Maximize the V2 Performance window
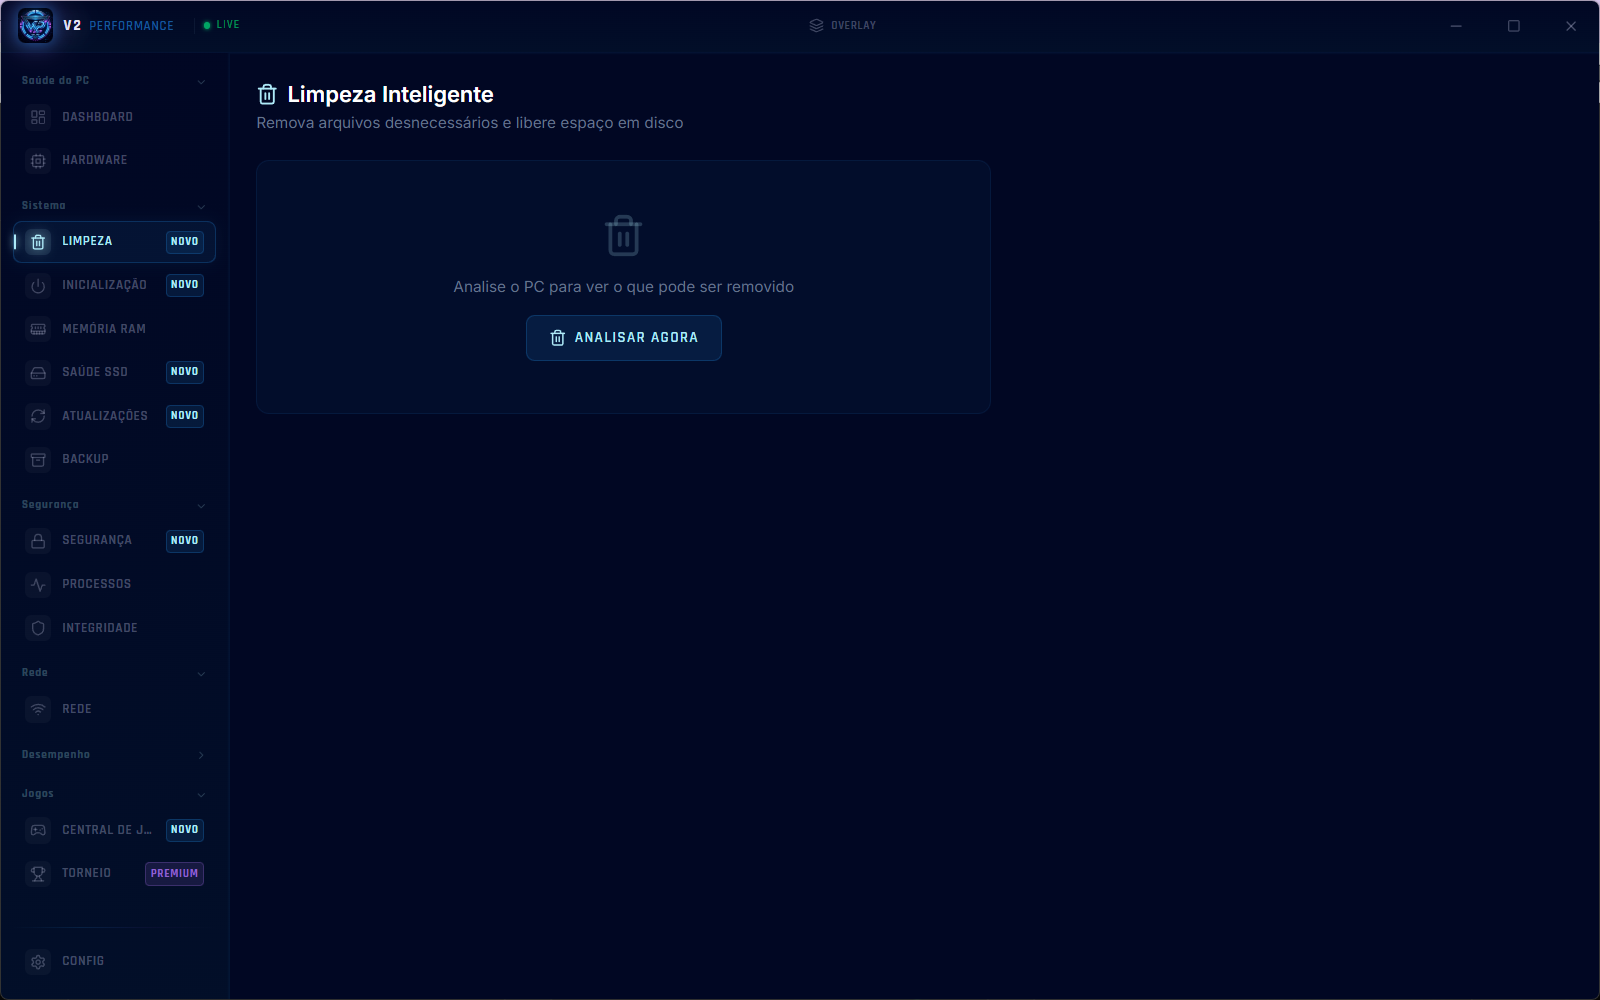This screenshot has width=1600, height=1000. [x=1514, y=26]
